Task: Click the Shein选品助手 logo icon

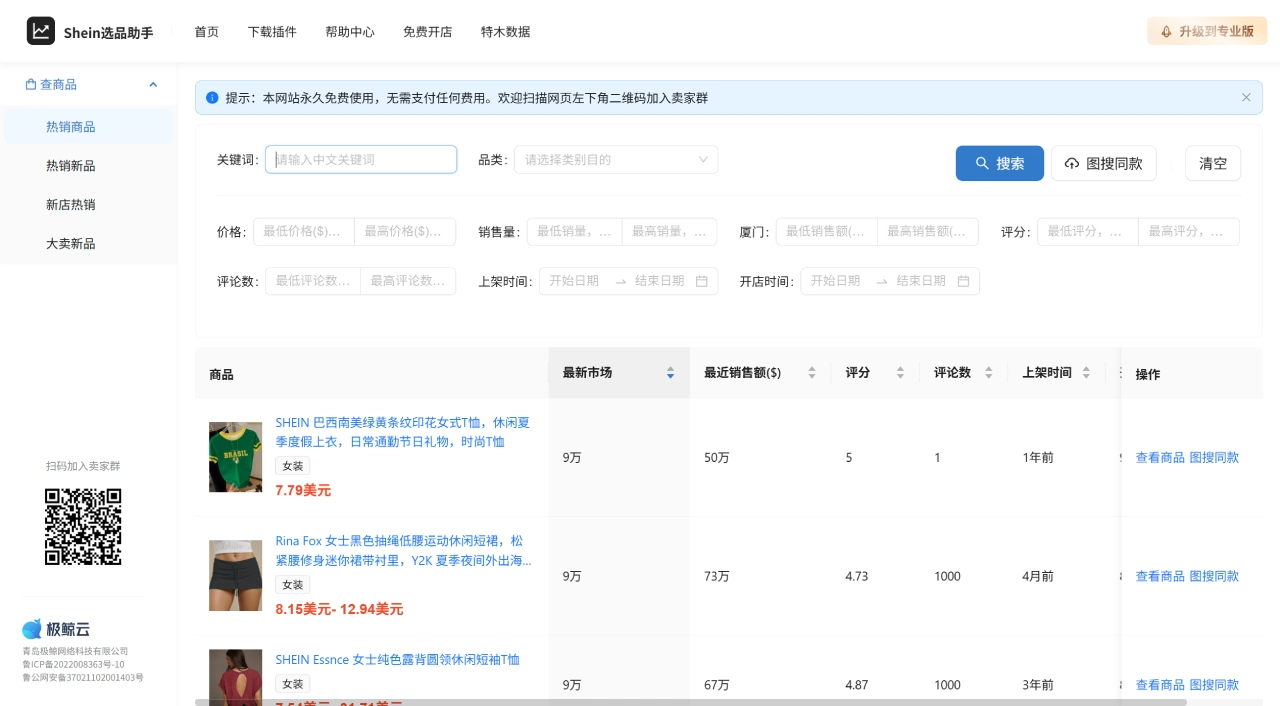Action: coord(41,31)
